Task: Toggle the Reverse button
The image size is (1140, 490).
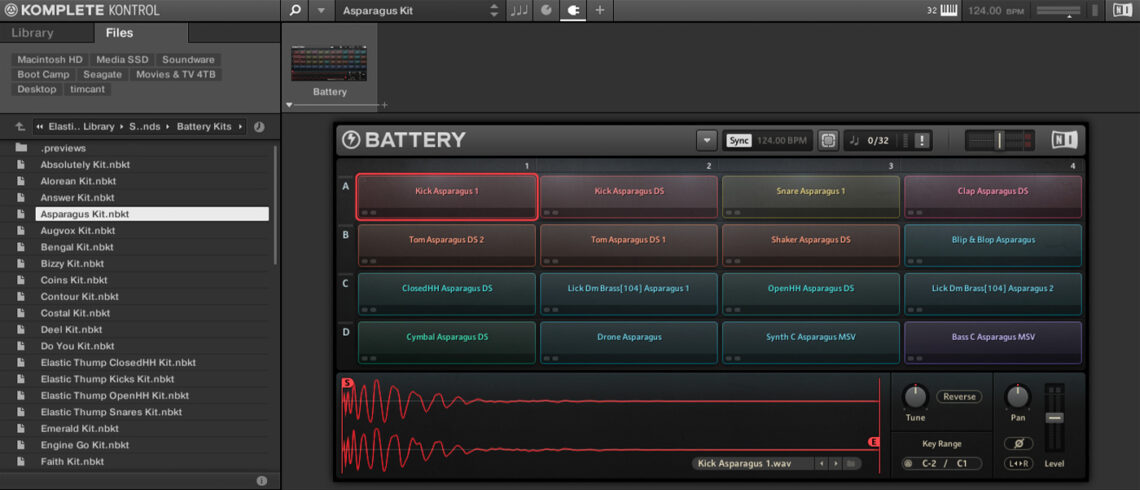Action: [959, 396]
